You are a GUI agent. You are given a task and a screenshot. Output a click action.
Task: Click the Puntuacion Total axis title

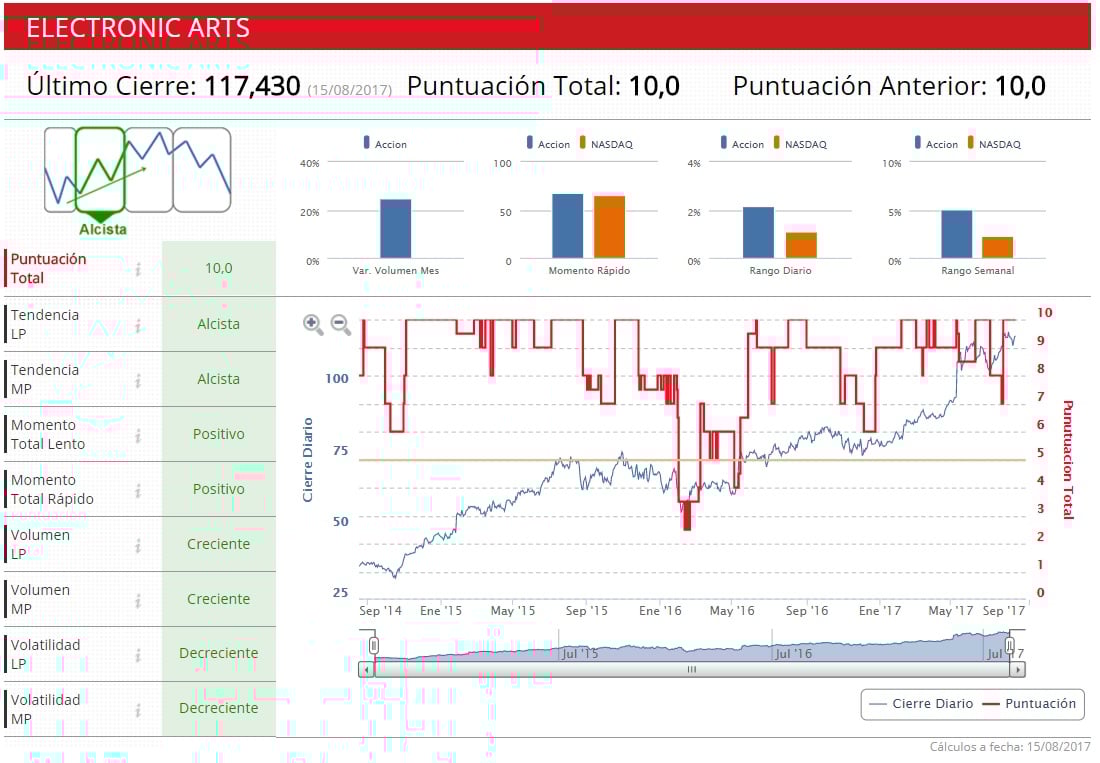[x=1068, y=460]
